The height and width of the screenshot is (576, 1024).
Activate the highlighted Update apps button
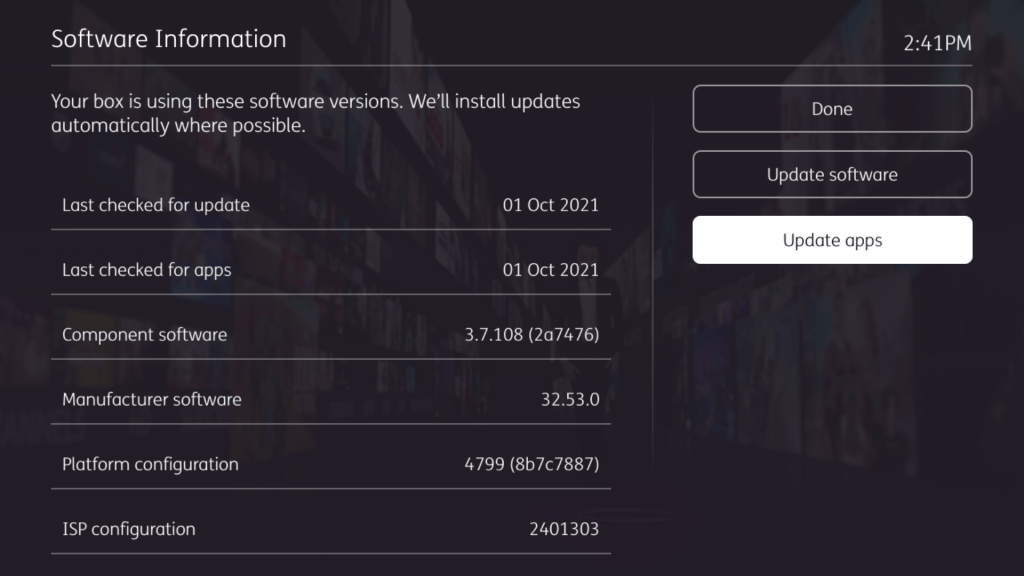coord(832,240)
